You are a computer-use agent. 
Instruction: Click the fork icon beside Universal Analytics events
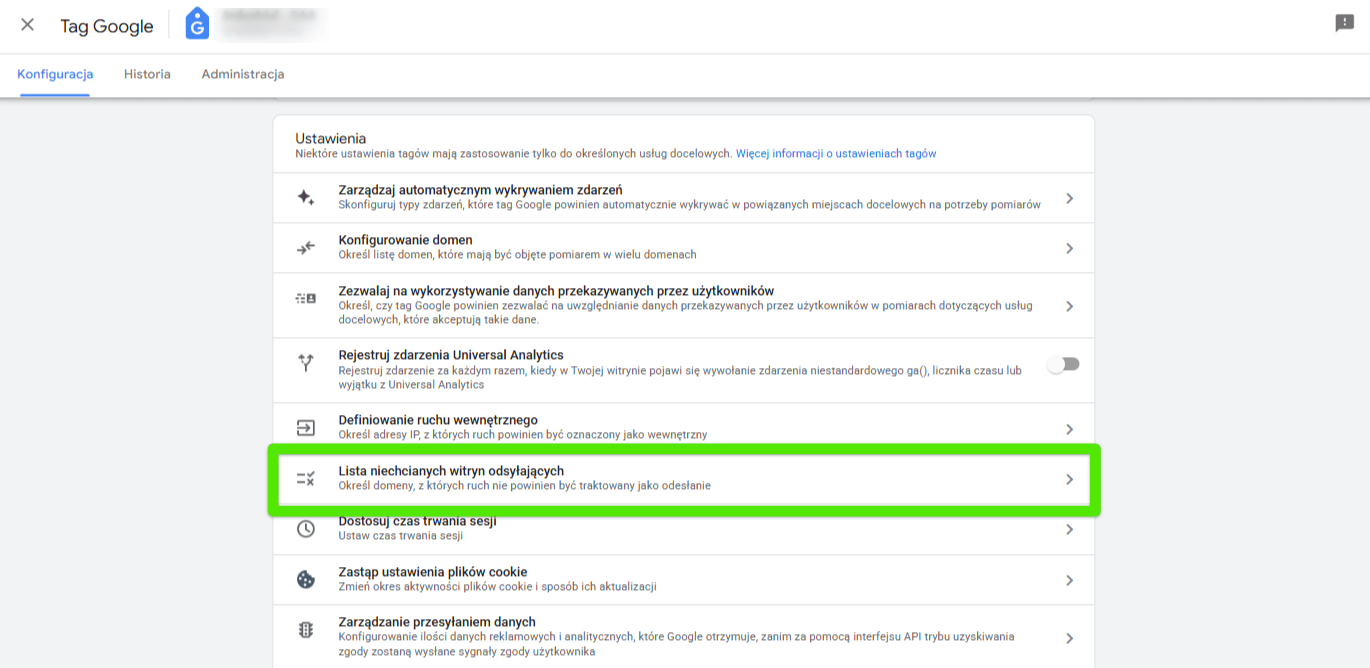pos(306,363)
